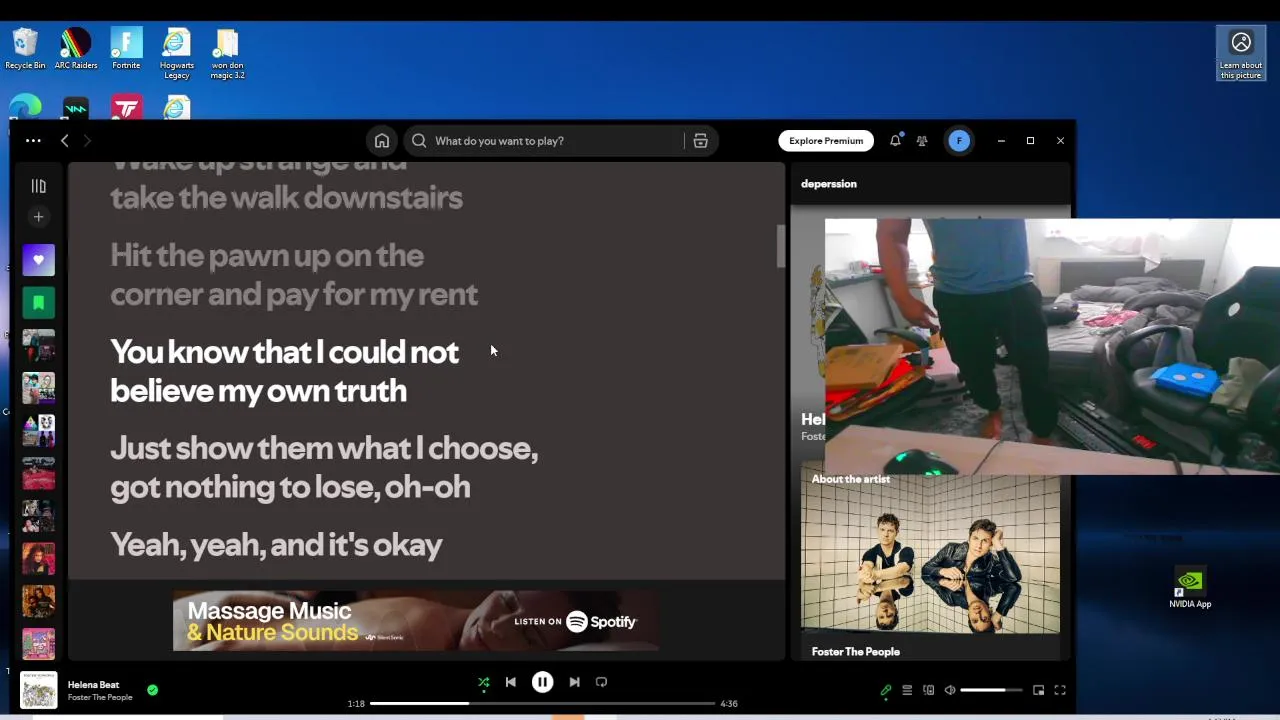The height and width of the screenshot is (720, 1280).
Task: Skip to the next track
Action: 574,682
